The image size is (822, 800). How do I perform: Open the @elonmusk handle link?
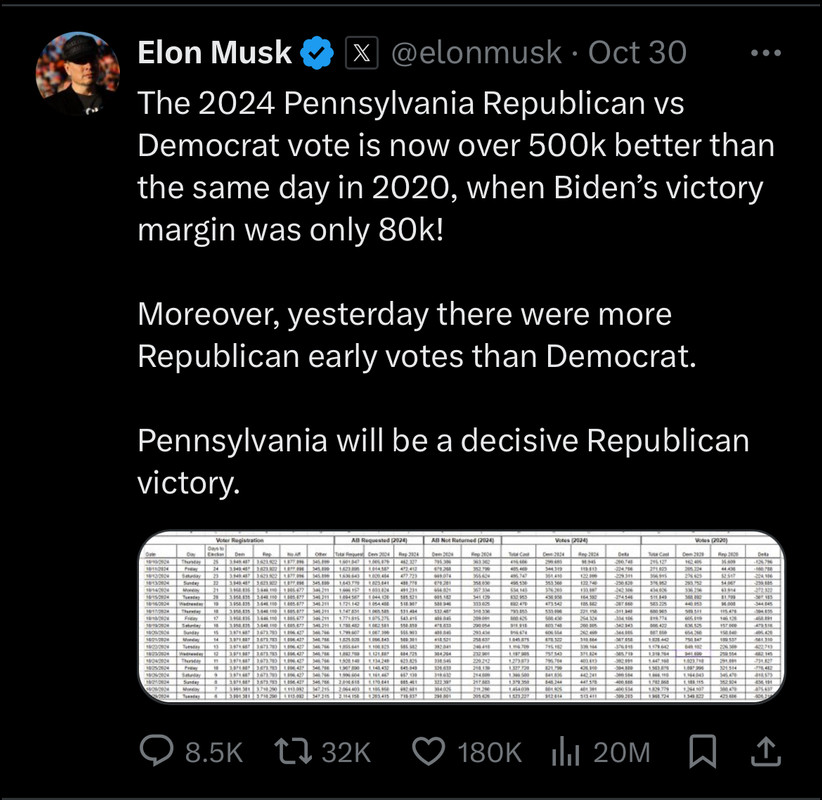[x=477, y=53]
